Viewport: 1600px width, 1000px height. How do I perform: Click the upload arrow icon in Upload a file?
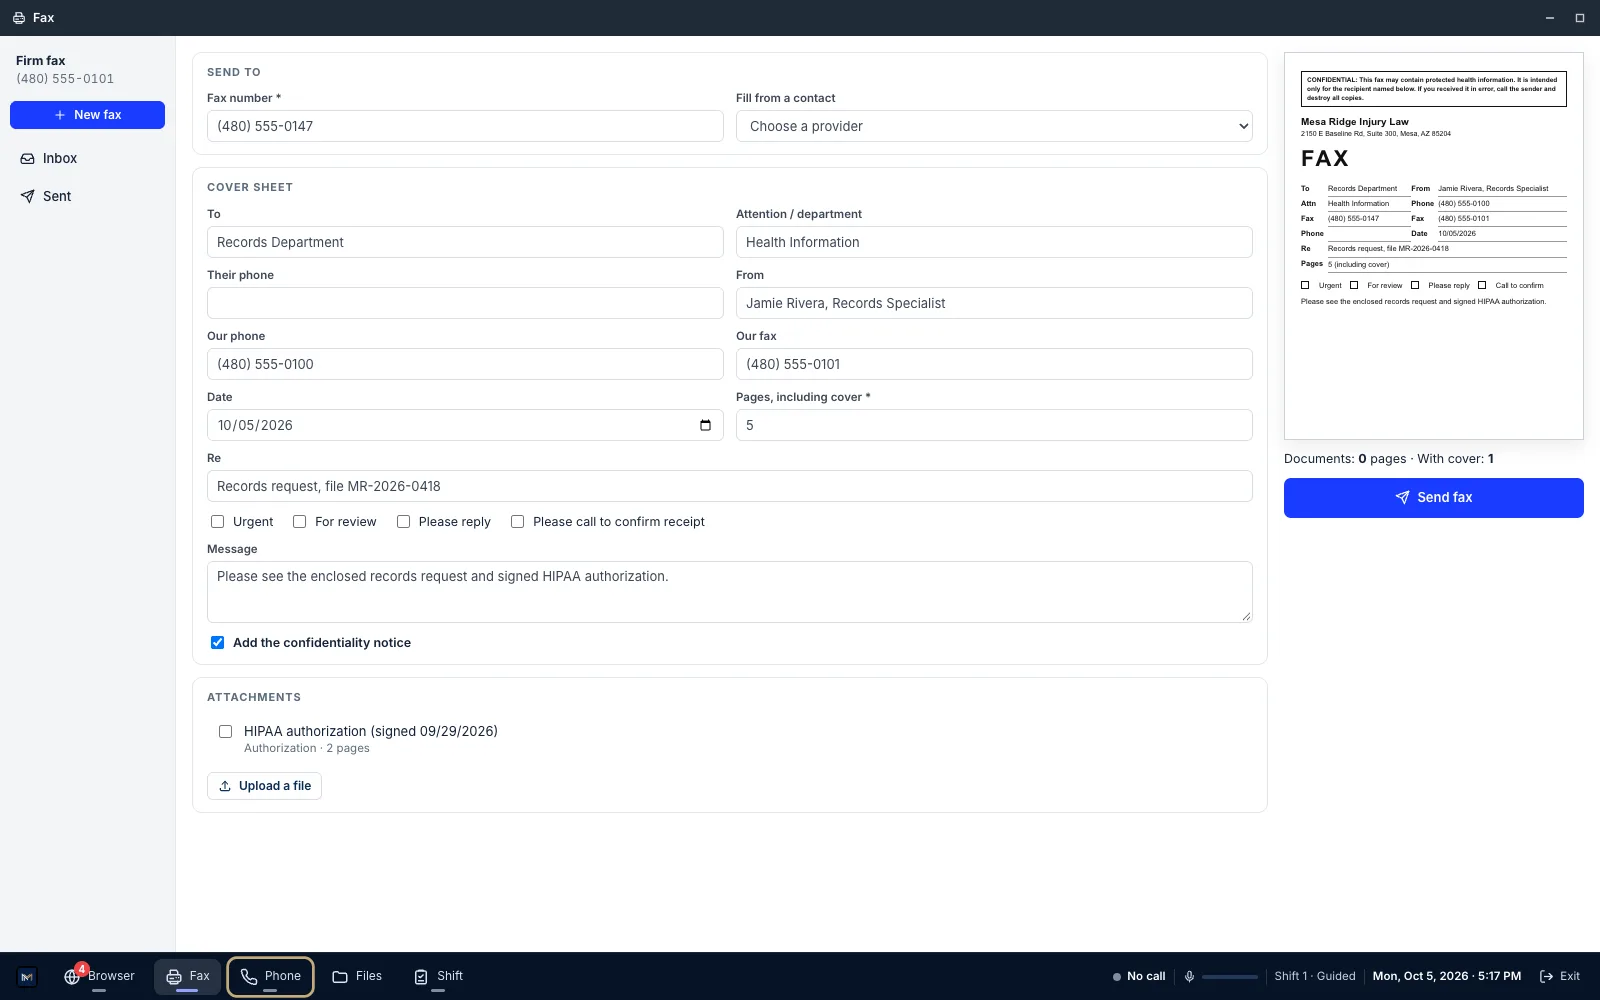click(x=225, y=786)
